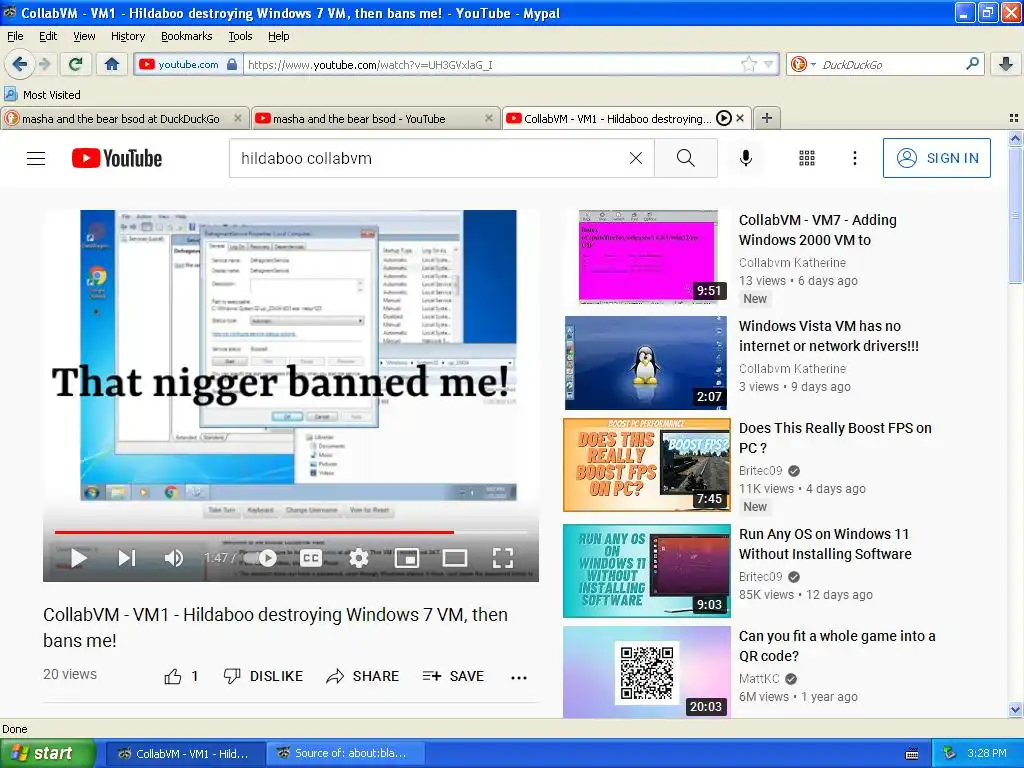Open the View menu
The image size is (1024, 768).
[x=84, y=36]
